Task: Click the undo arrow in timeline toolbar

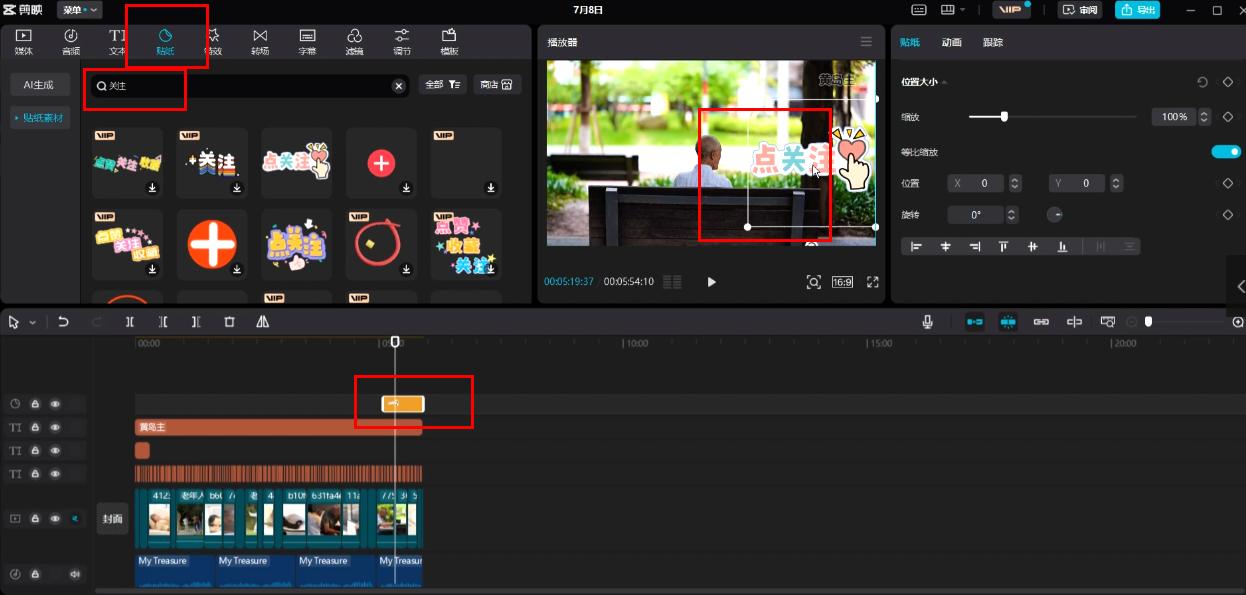Action: (x=63, y=322)
